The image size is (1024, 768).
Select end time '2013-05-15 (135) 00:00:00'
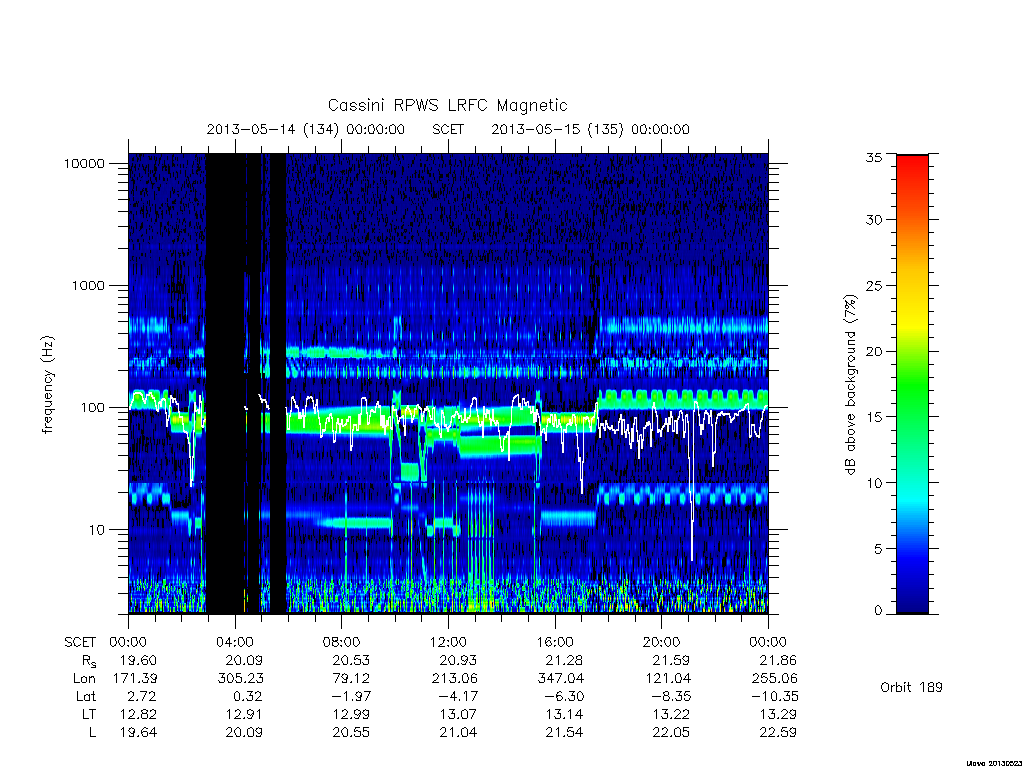pos(590,129)
